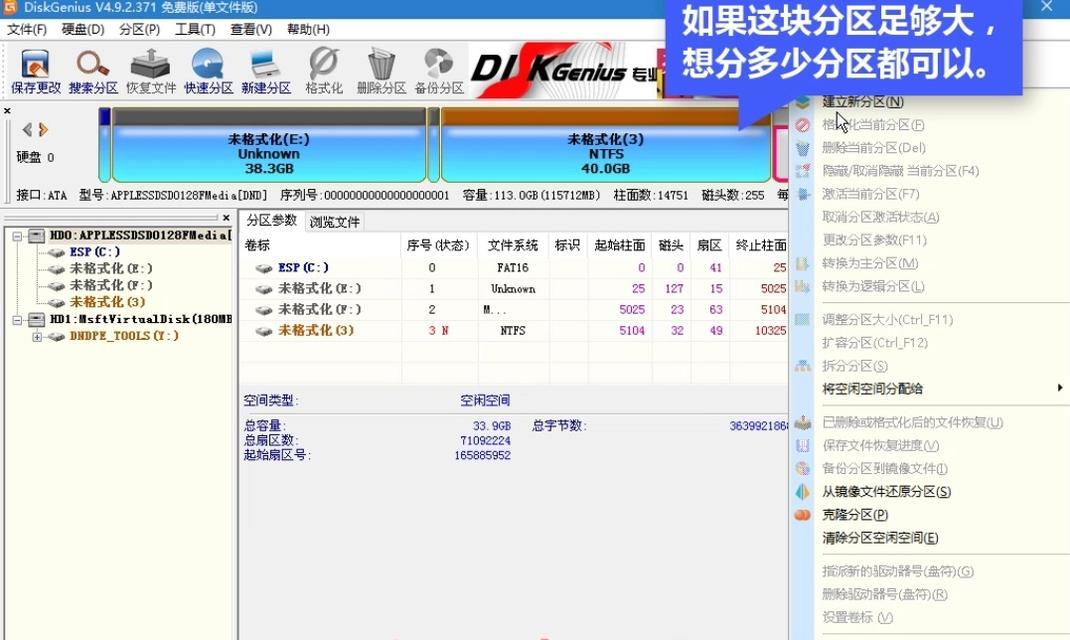This screenshot has width=1070, height=640.
Task: Select 未格式化 (E:) in the disk tree
Action: (111, 268)
